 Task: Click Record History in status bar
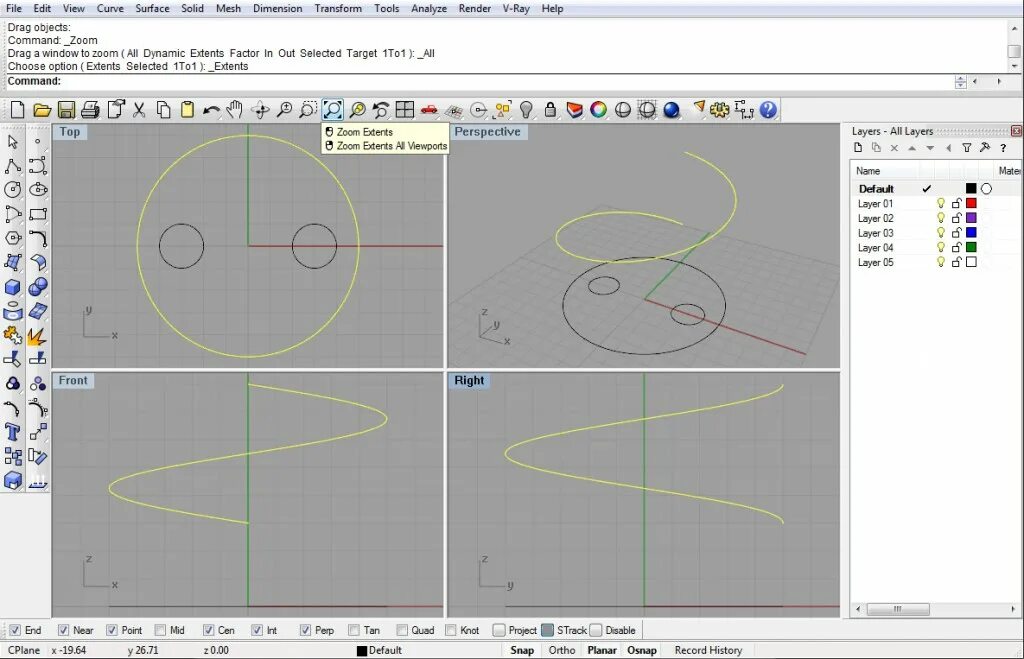[x=709, y=650]
